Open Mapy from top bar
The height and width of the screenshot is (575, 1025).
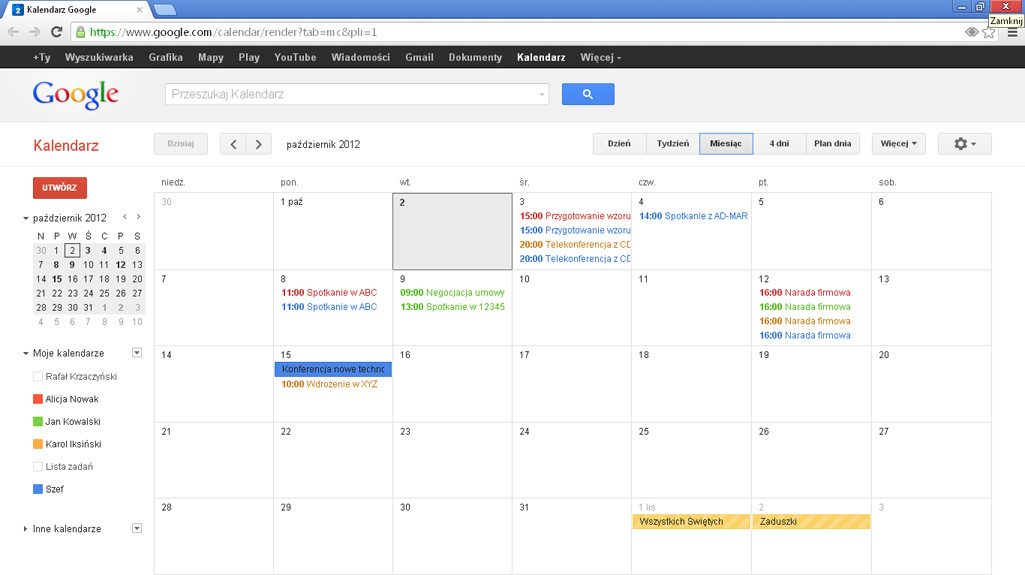[x=210, y=58]
